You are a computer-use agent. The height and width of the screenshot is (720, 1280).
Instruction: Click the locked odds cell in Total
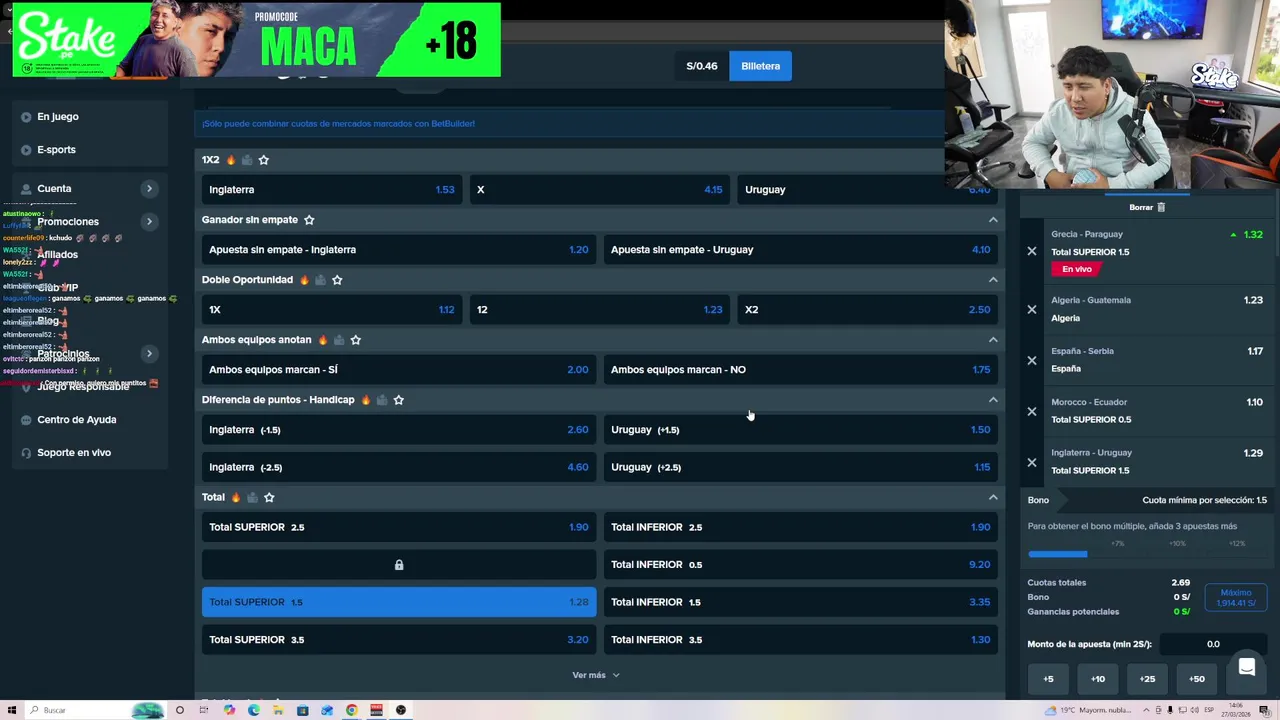tap(399, 565)
